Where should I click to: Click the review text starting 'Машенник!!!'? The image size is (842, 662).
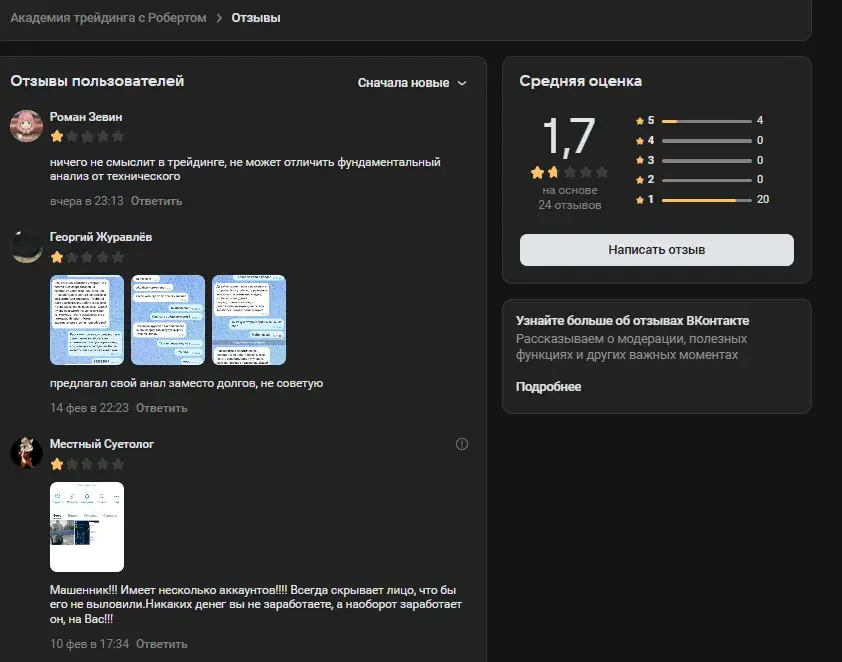click(256, 605)
